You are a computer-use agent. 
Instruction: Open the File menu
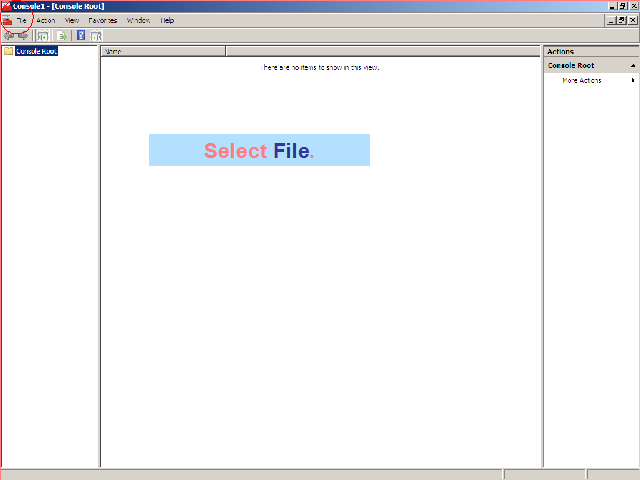tap(21, 20)
